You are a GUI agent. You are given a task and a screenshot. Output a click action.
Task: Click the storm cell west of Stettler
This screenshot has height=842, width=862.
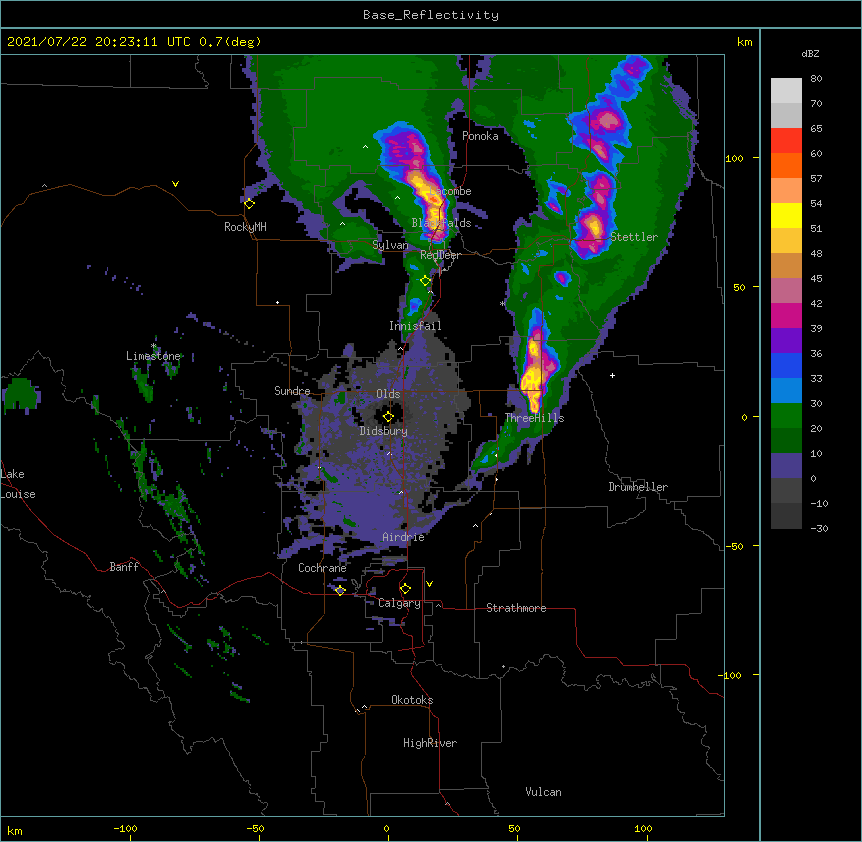point(593,226)
